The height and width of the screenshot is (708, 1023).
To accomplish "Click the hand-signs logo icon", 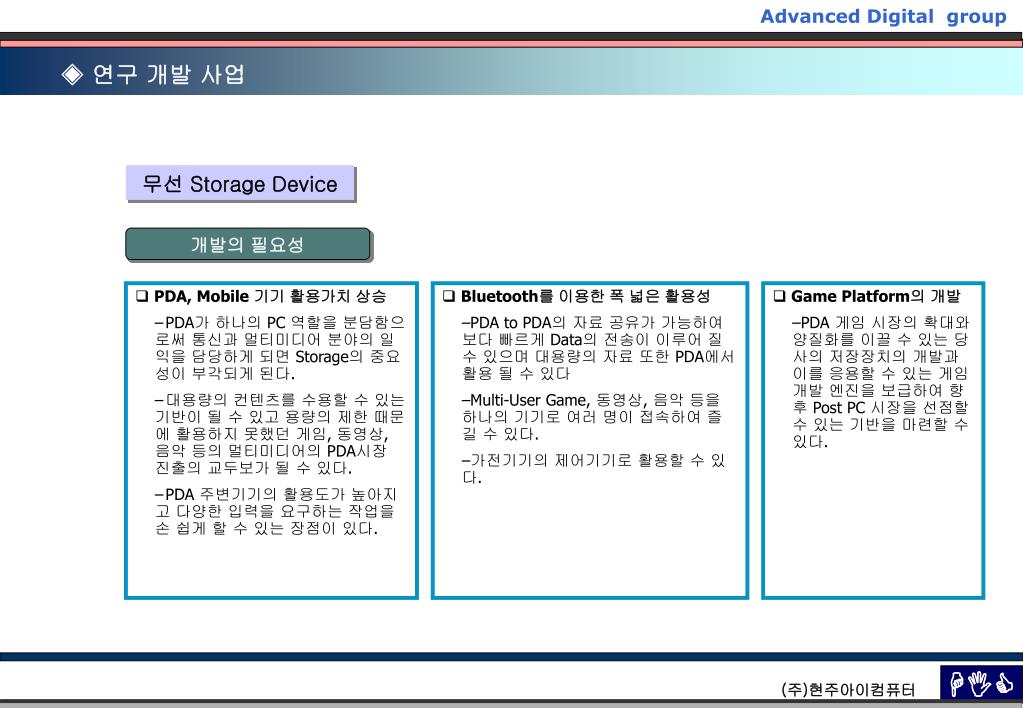I will 981,683.
